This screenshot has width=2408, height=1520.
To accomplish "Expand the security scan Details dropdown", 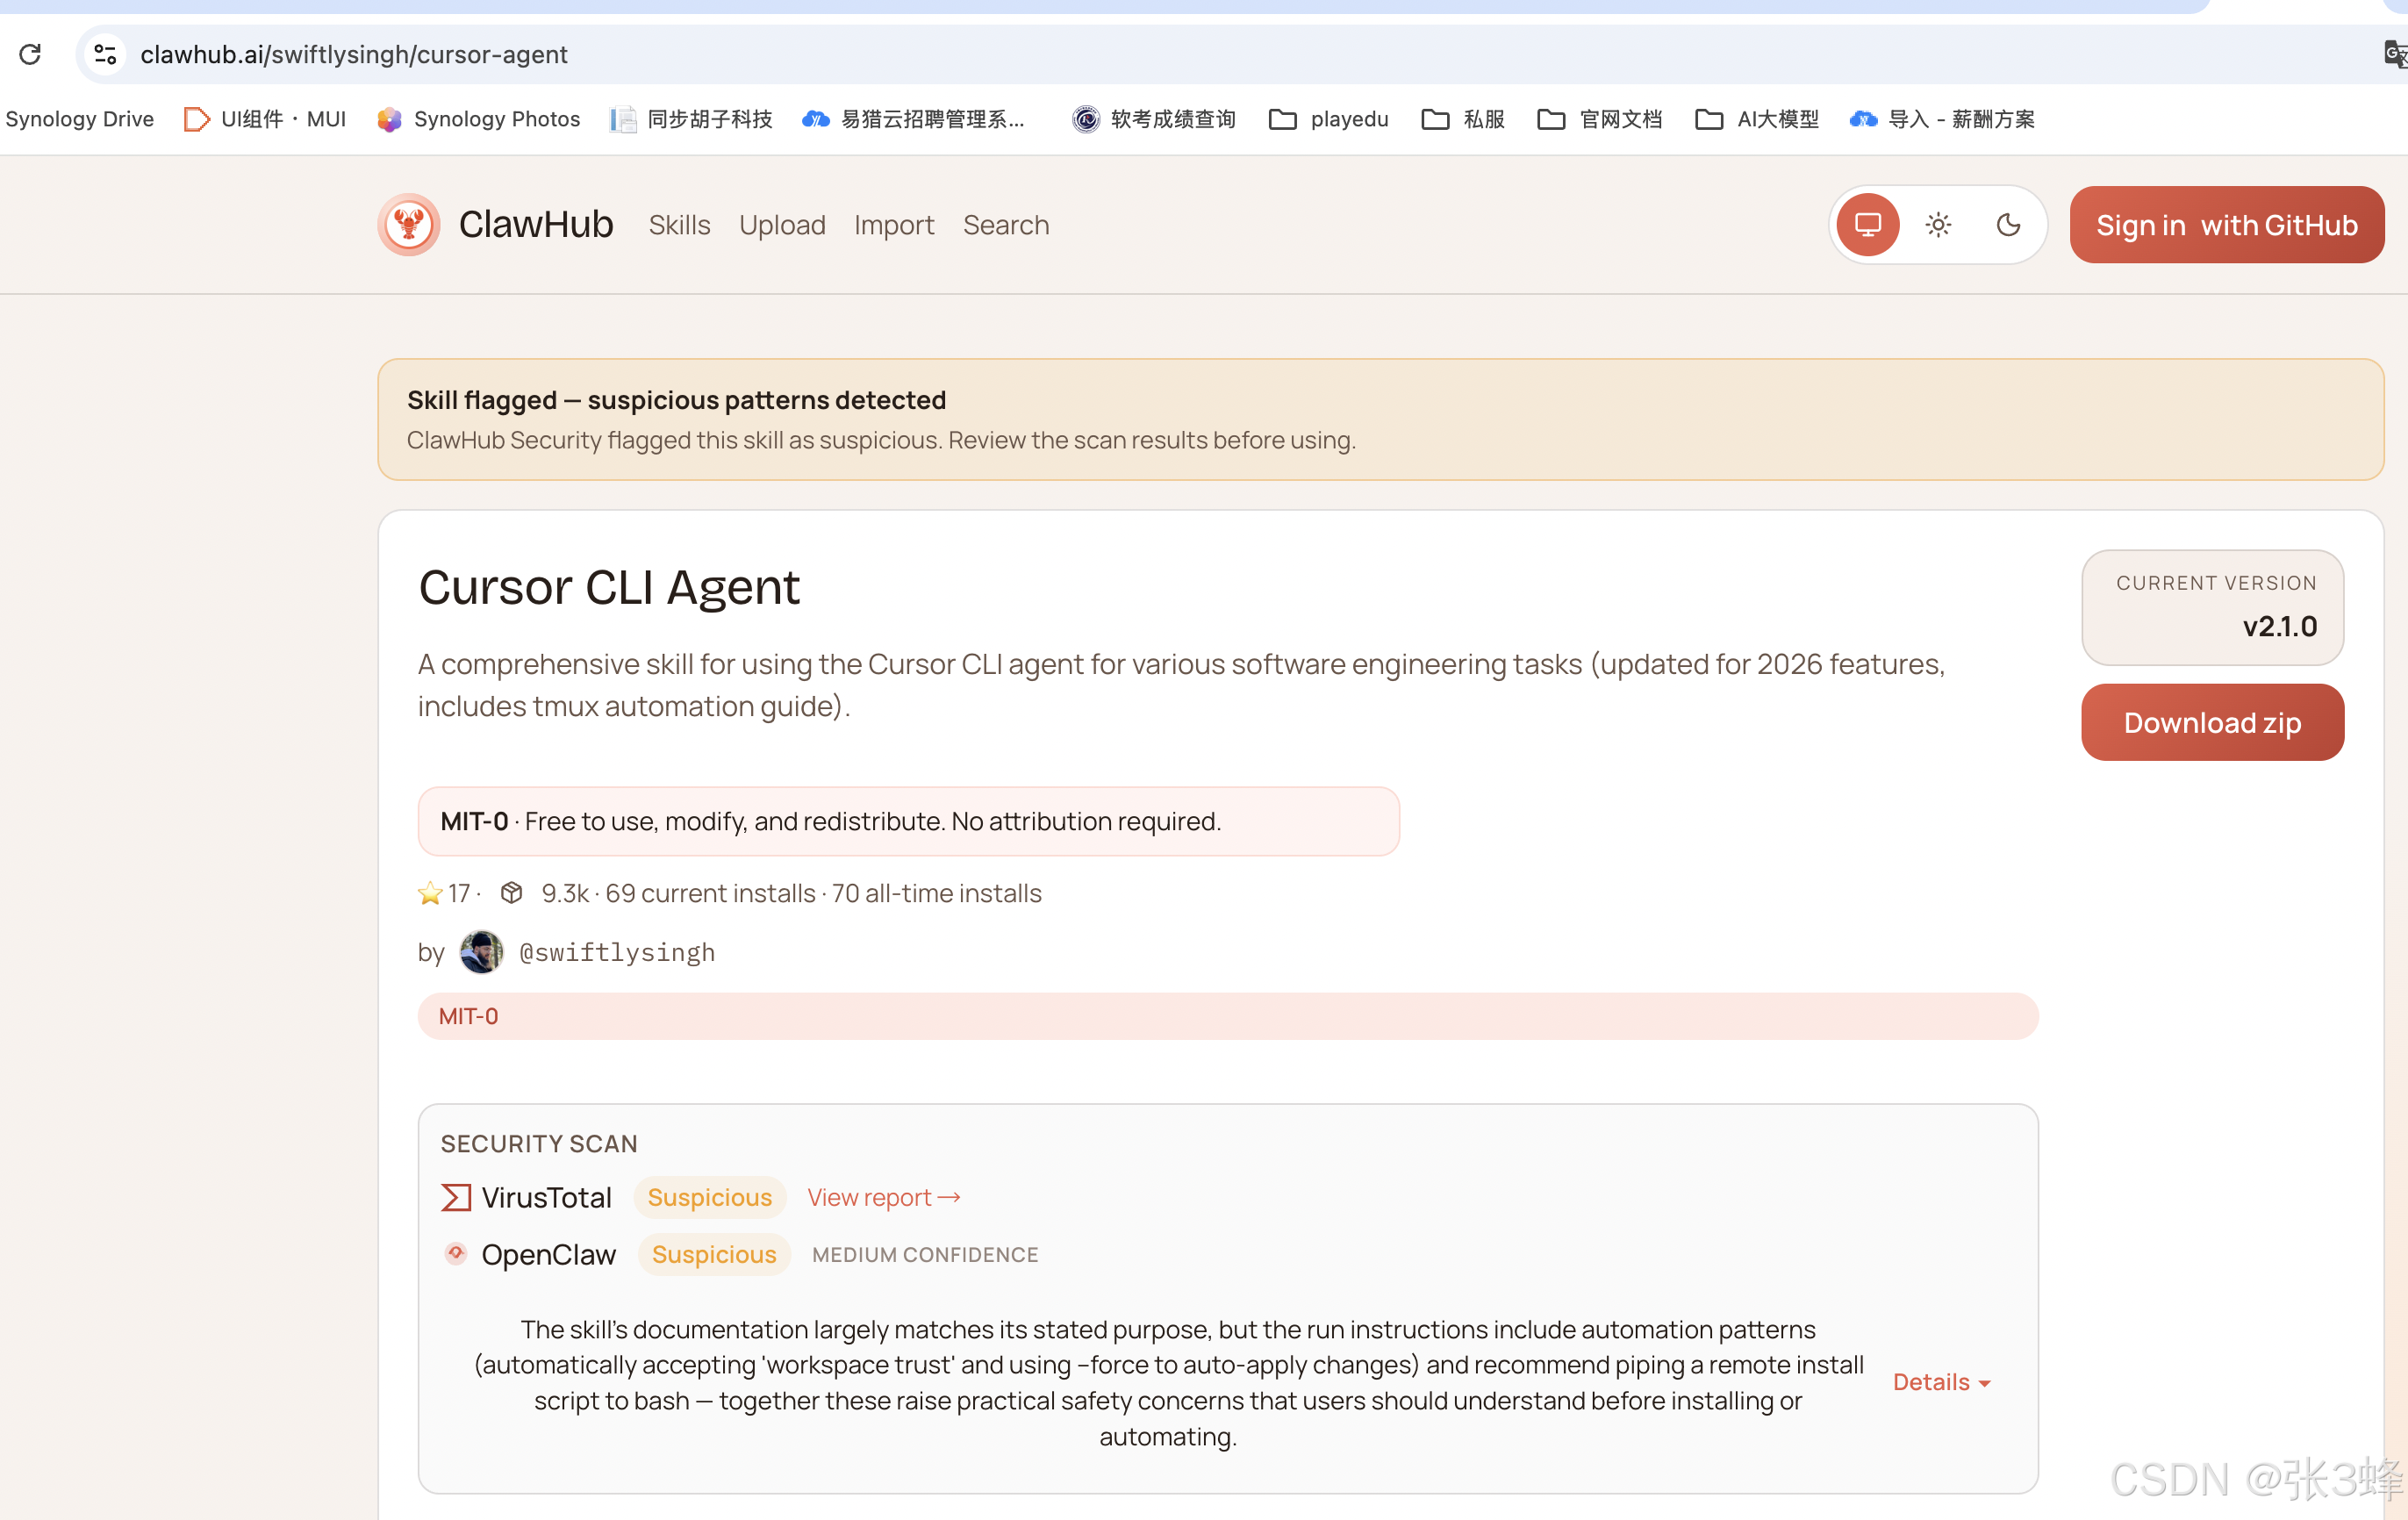I will click(1941, 1382).
